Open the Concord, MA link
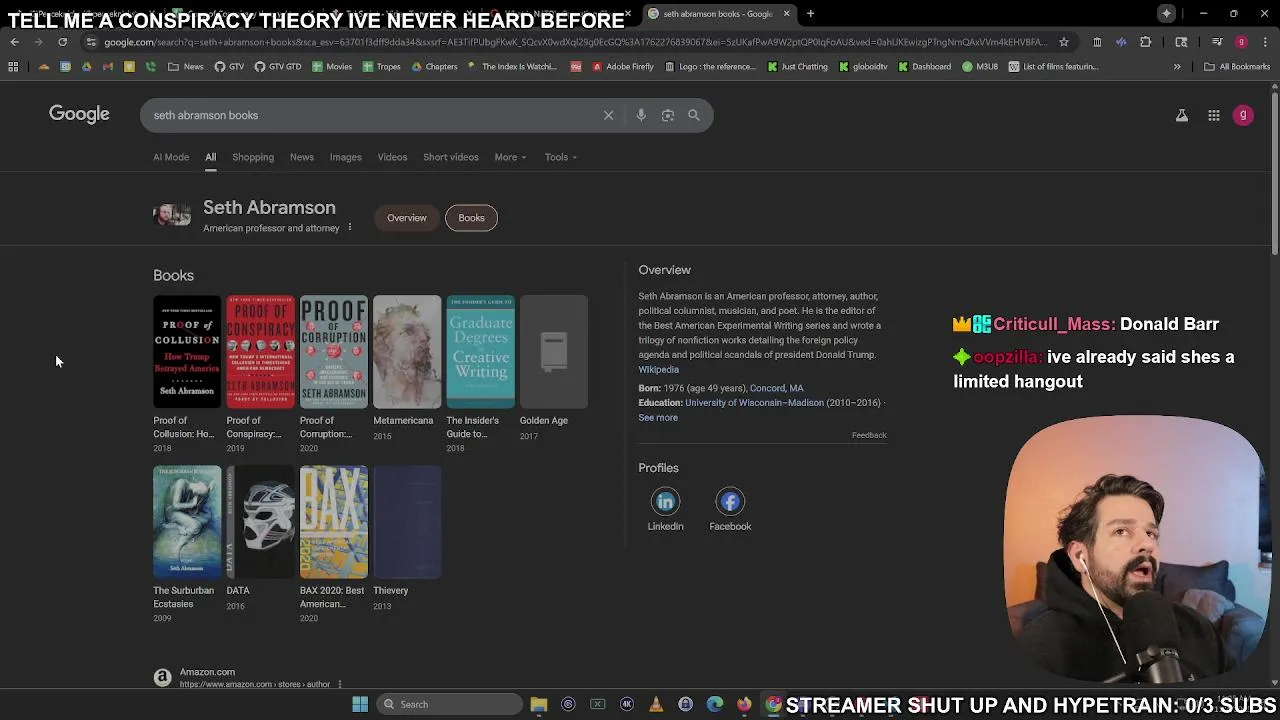This screenshot has height=720, width=1280. point(777,388)
